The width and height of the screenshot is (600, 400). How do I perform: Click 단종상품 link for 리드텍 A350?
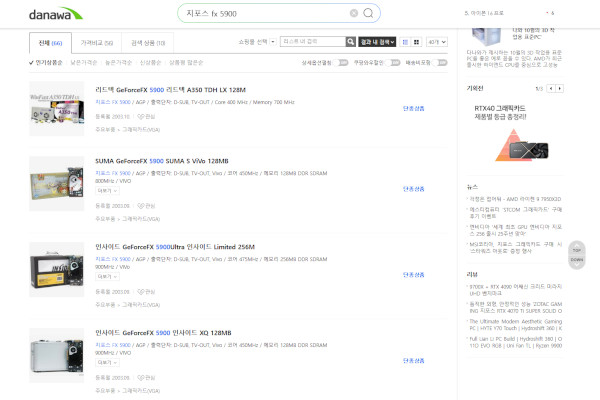(x=414, y=109)
